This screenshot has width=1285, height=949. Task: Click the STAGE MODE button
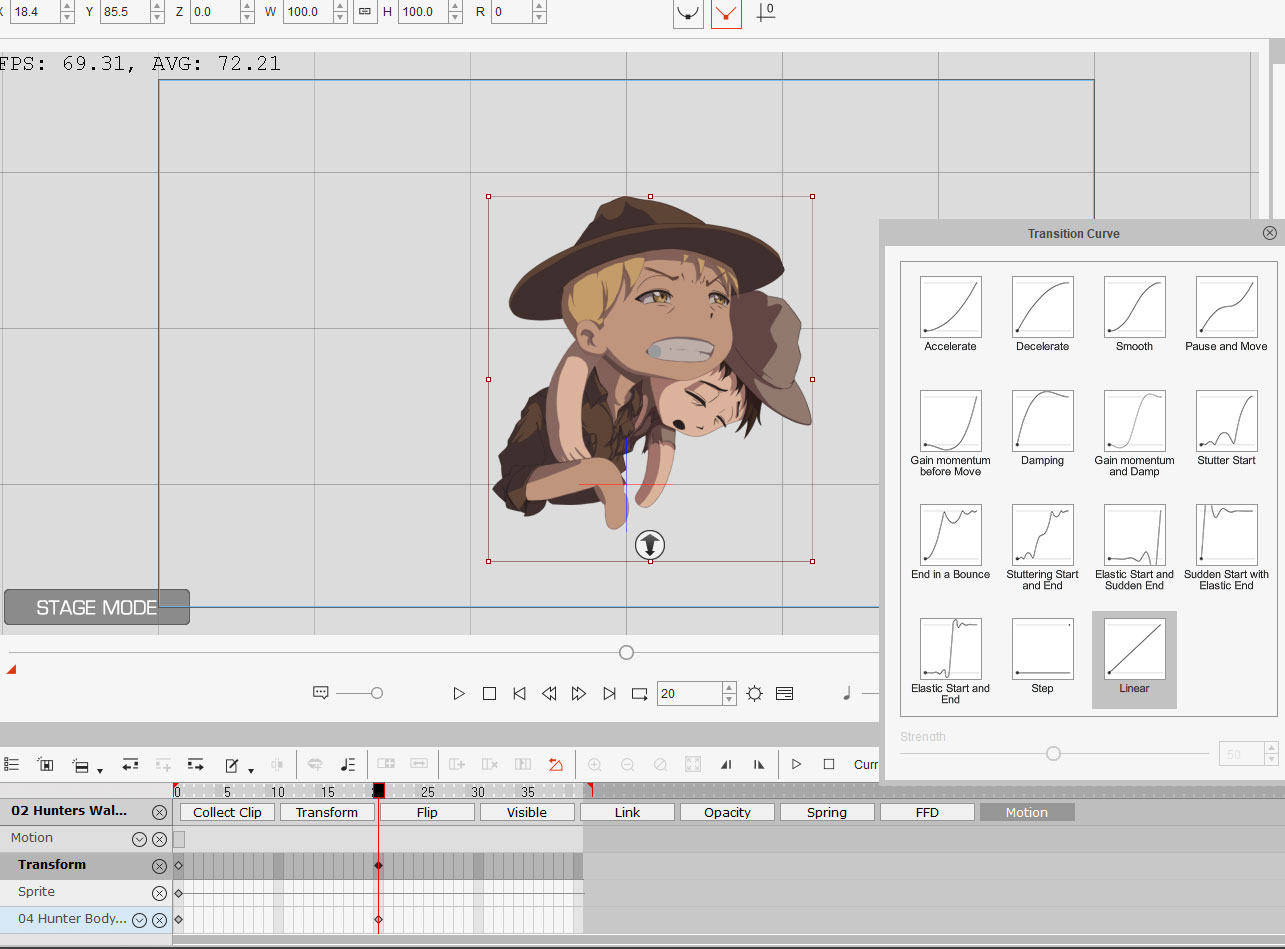[x=97, y=607]
